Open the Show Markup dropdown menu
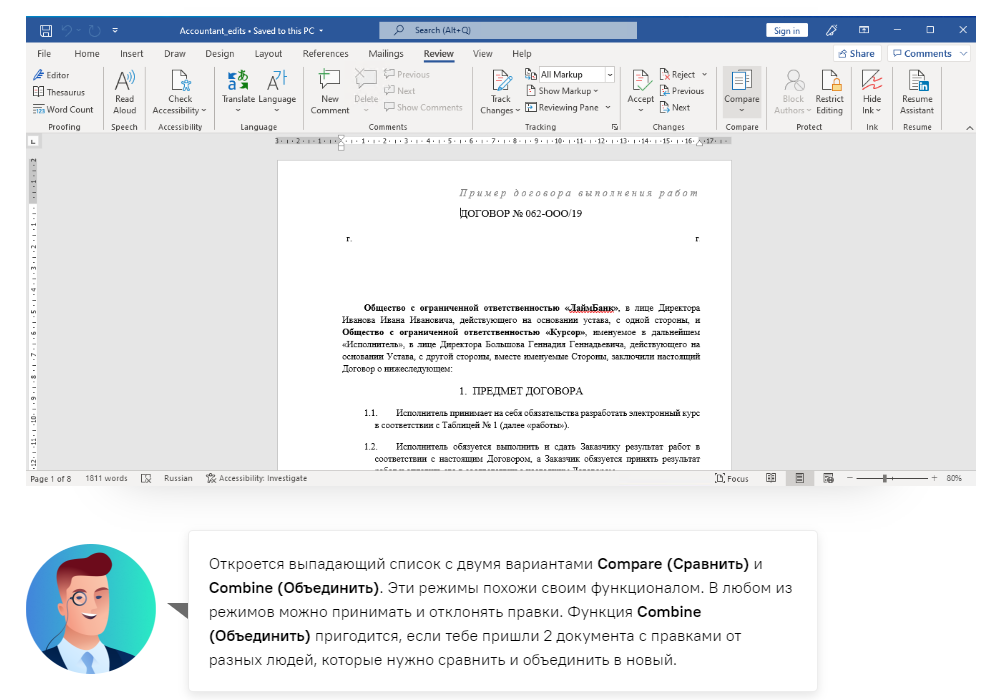 pos(567,91)
